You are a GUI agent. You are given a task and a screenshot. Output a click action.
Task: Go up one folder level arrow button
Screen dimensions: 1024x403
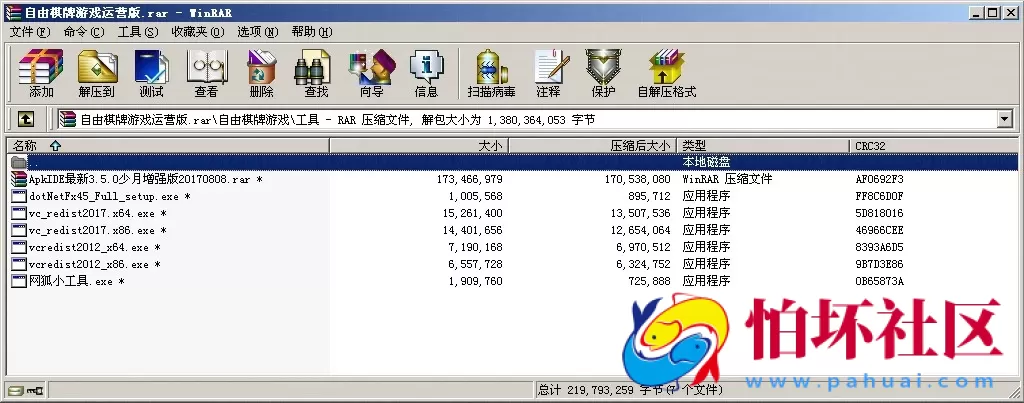pos(25,119)
